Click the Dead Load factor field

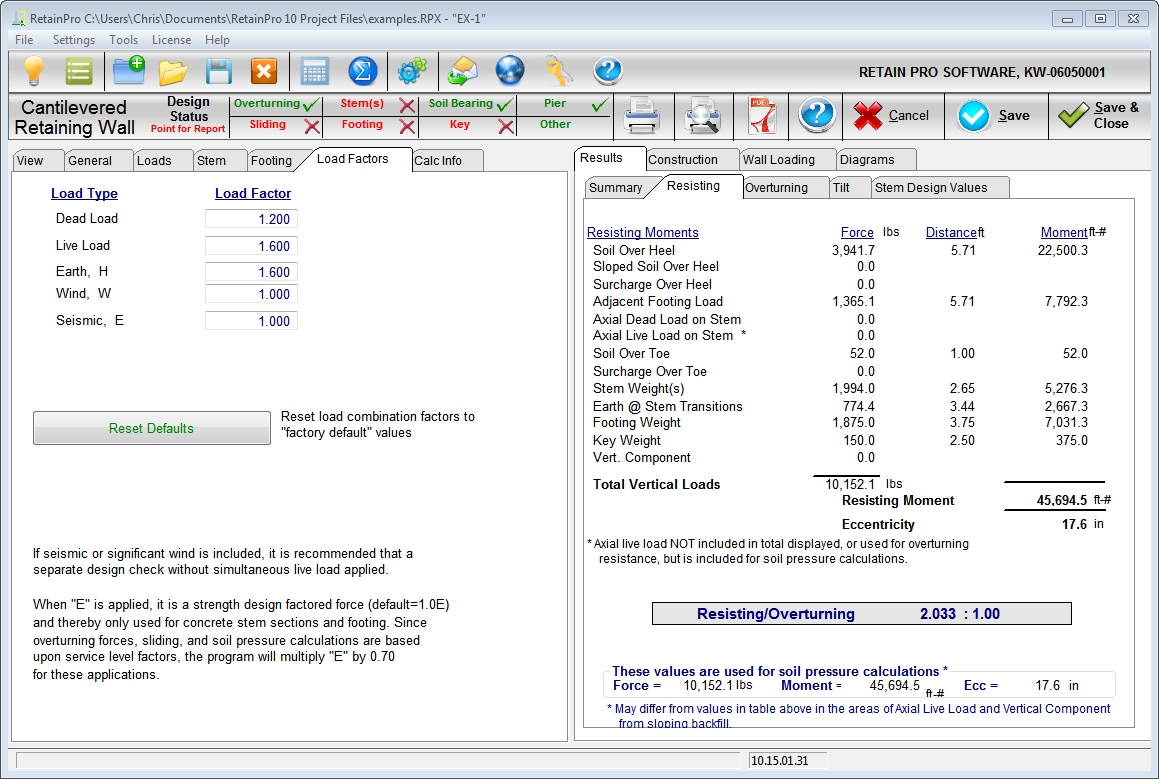pos(251,220)
